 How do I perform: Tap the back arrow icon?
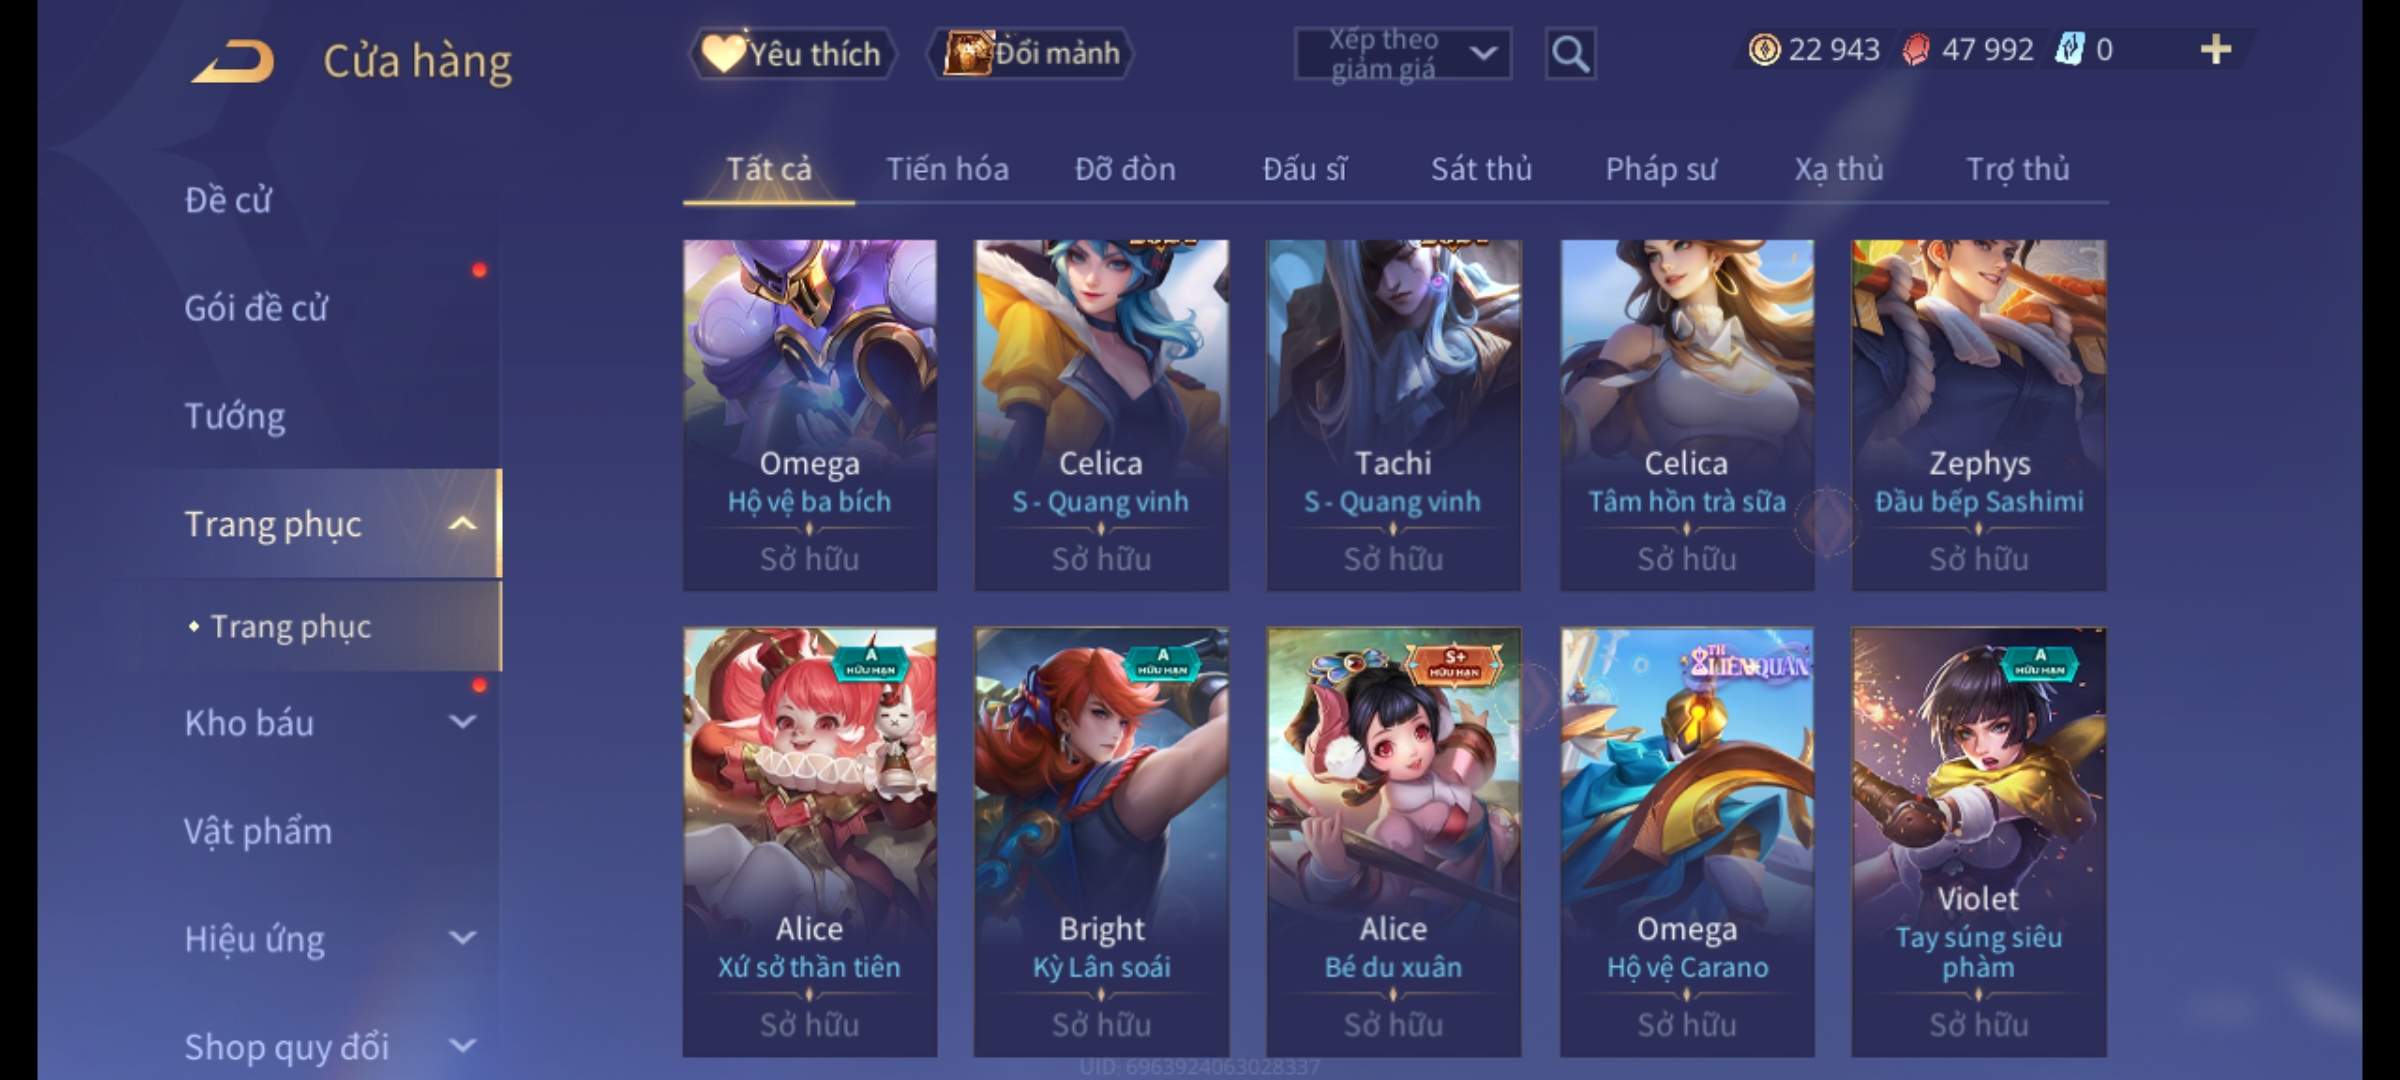[x=233, y=62]
